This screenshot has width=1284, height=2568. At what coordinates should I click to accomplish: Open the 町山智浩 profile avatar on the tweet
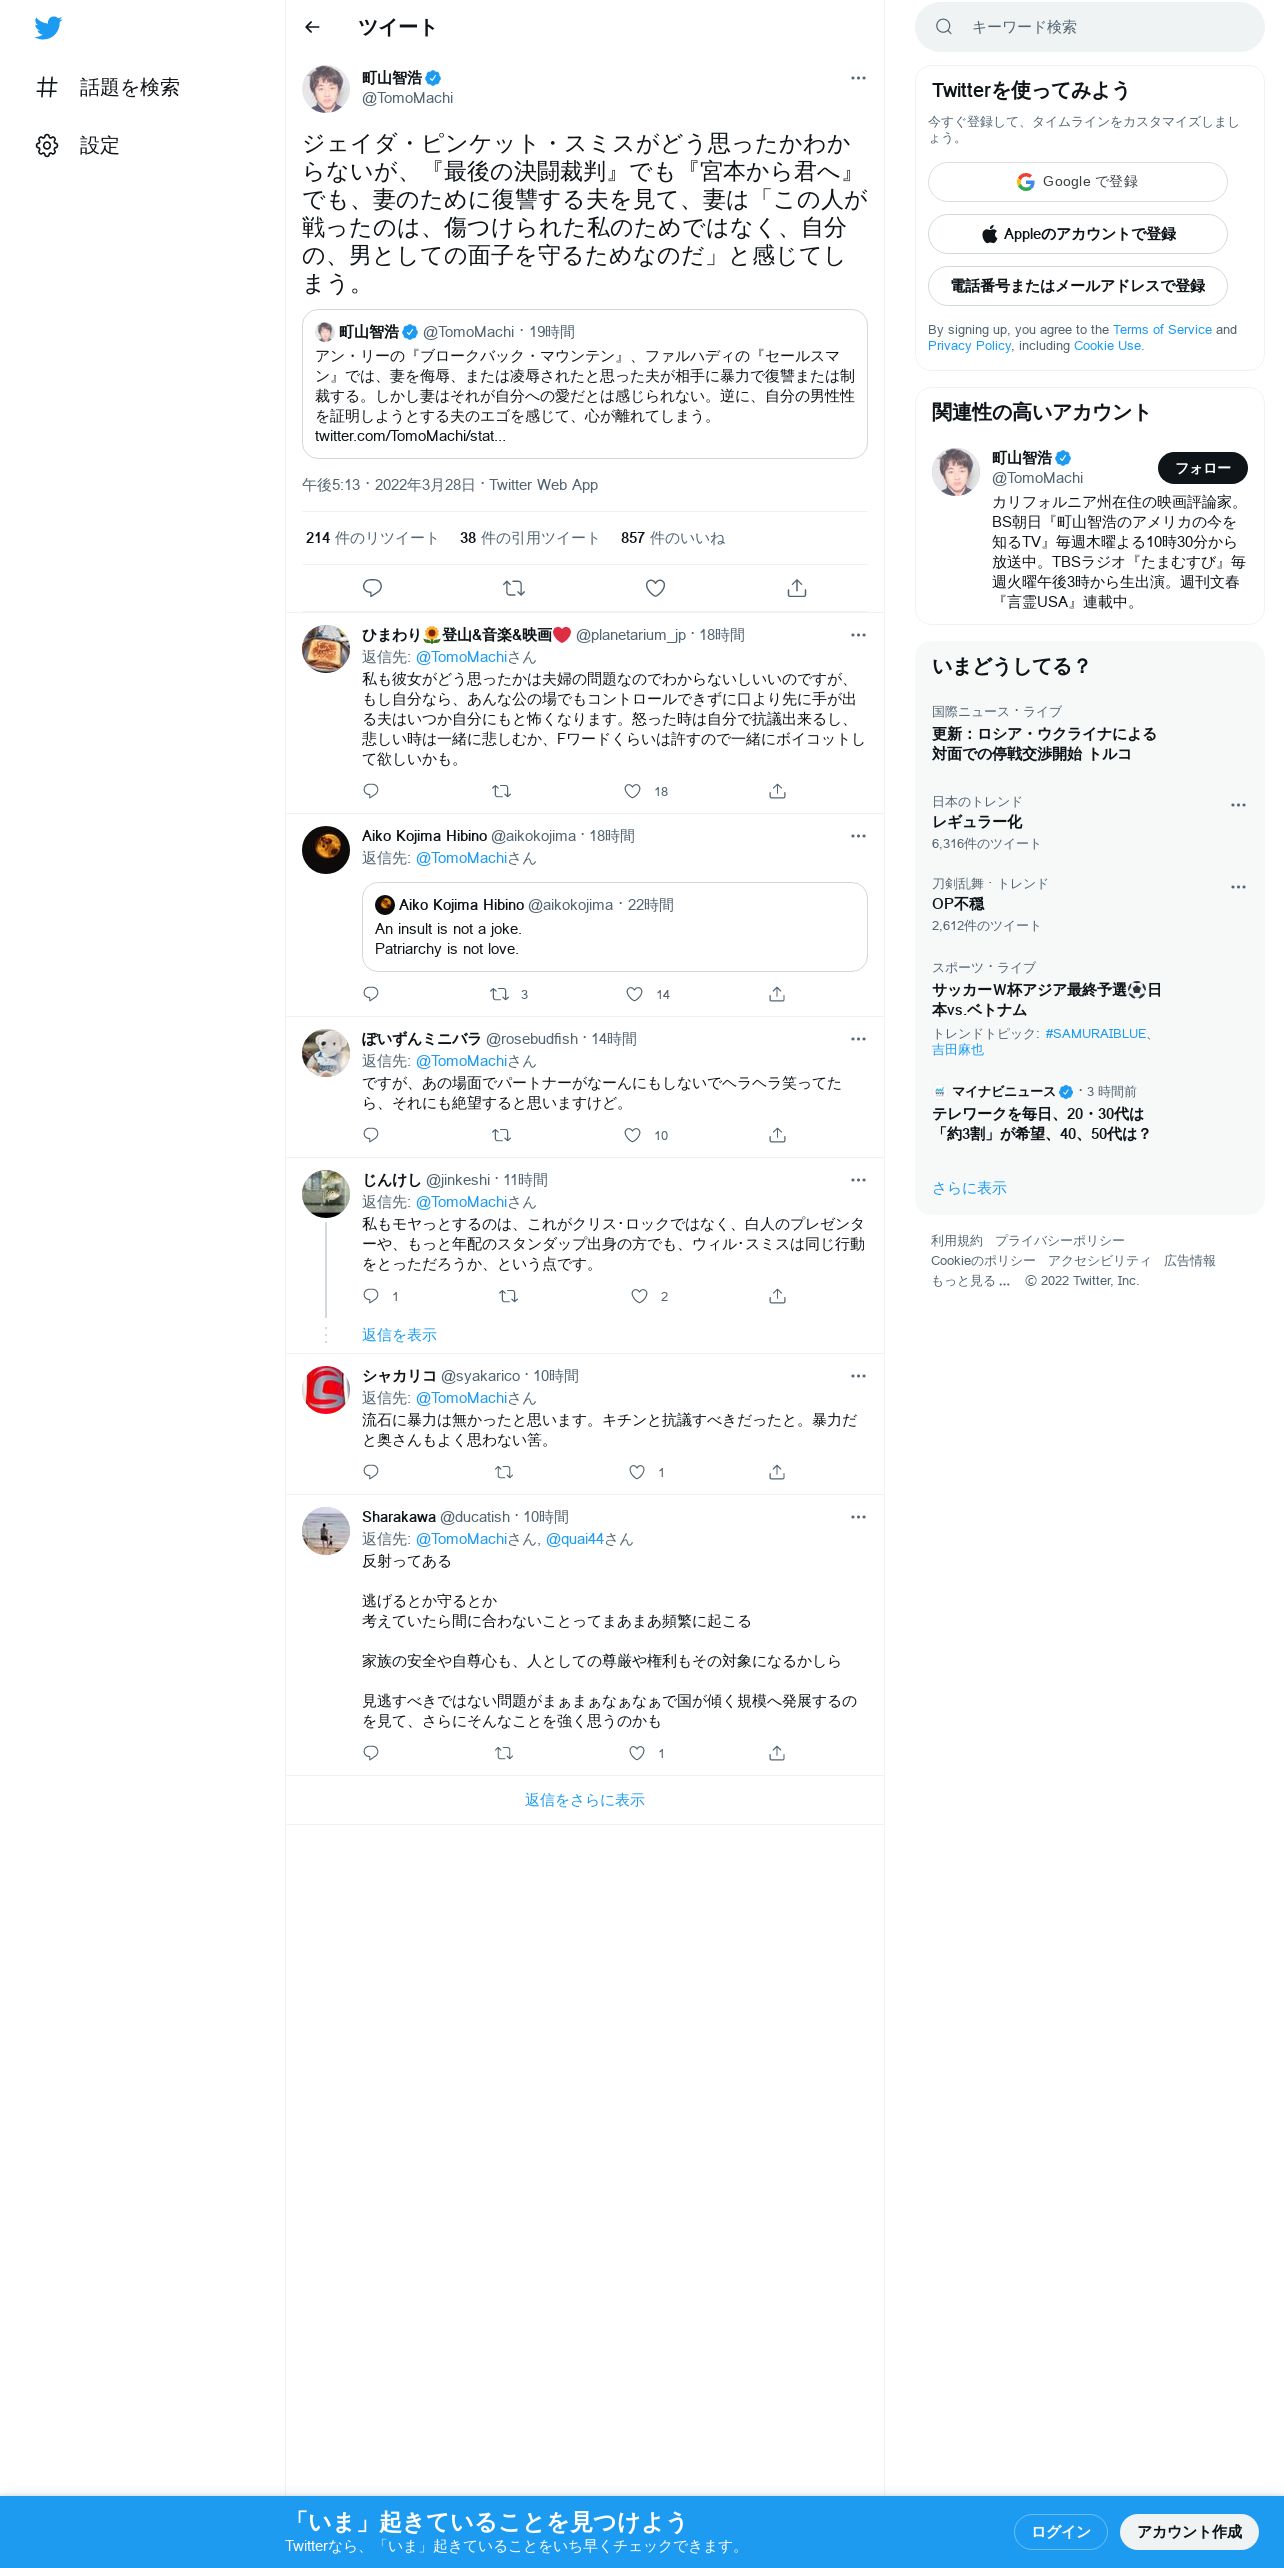pyautogui.click(x=326, y=89)
